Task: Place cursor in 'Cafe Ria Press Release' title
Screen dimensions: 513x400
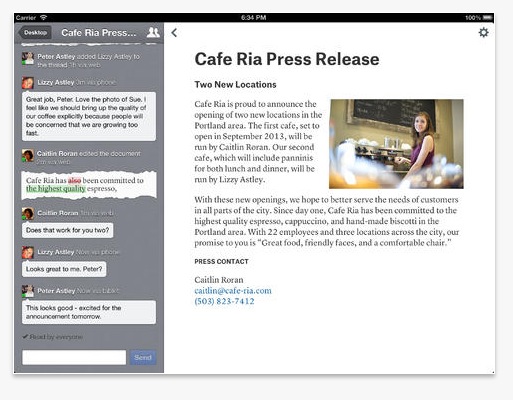Action: 287,59
